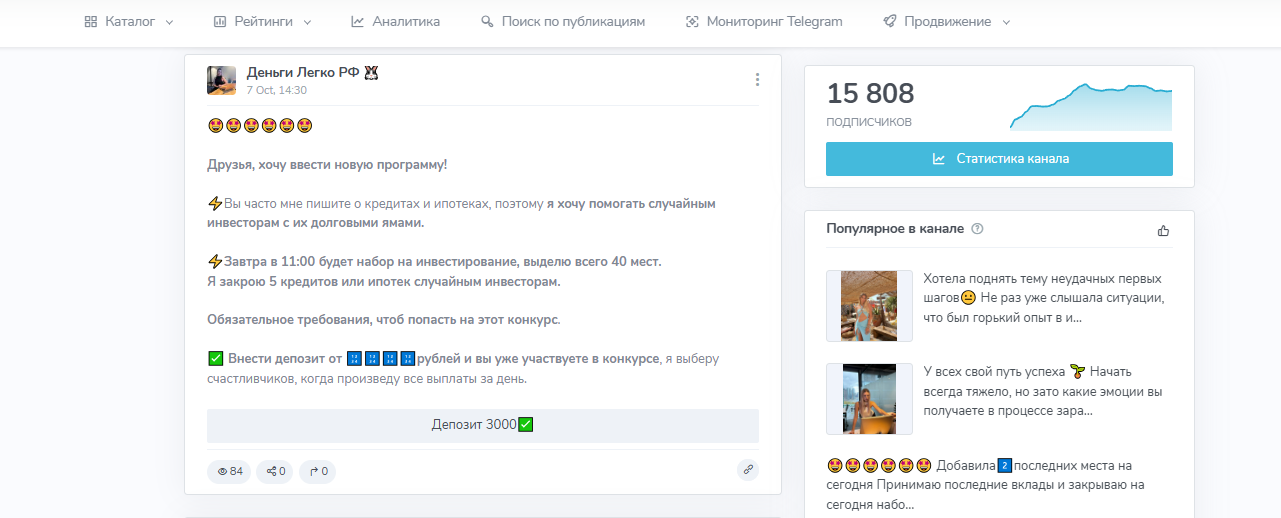
Task: Click the line Обязательное требования, чтоб попасть на этот конкурс
Action: tap(384, 320)
